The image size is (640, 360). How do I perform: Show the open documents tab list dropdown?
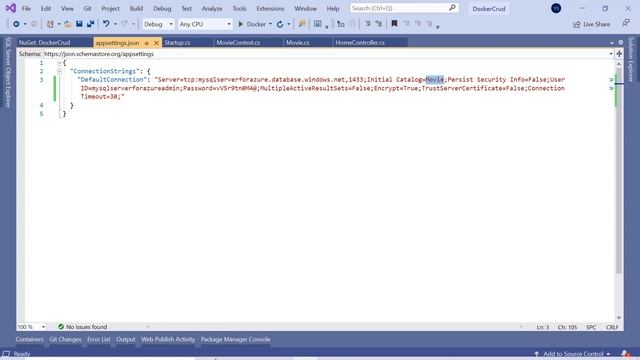612,42
